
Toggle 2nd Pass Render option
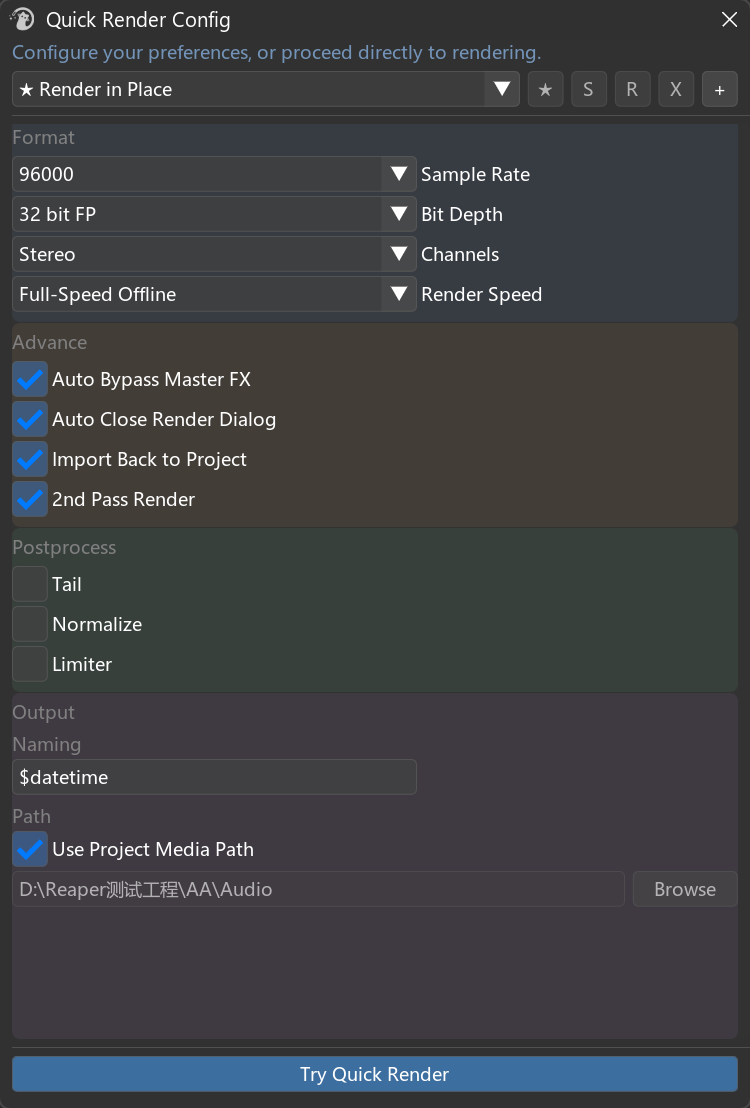30,500
